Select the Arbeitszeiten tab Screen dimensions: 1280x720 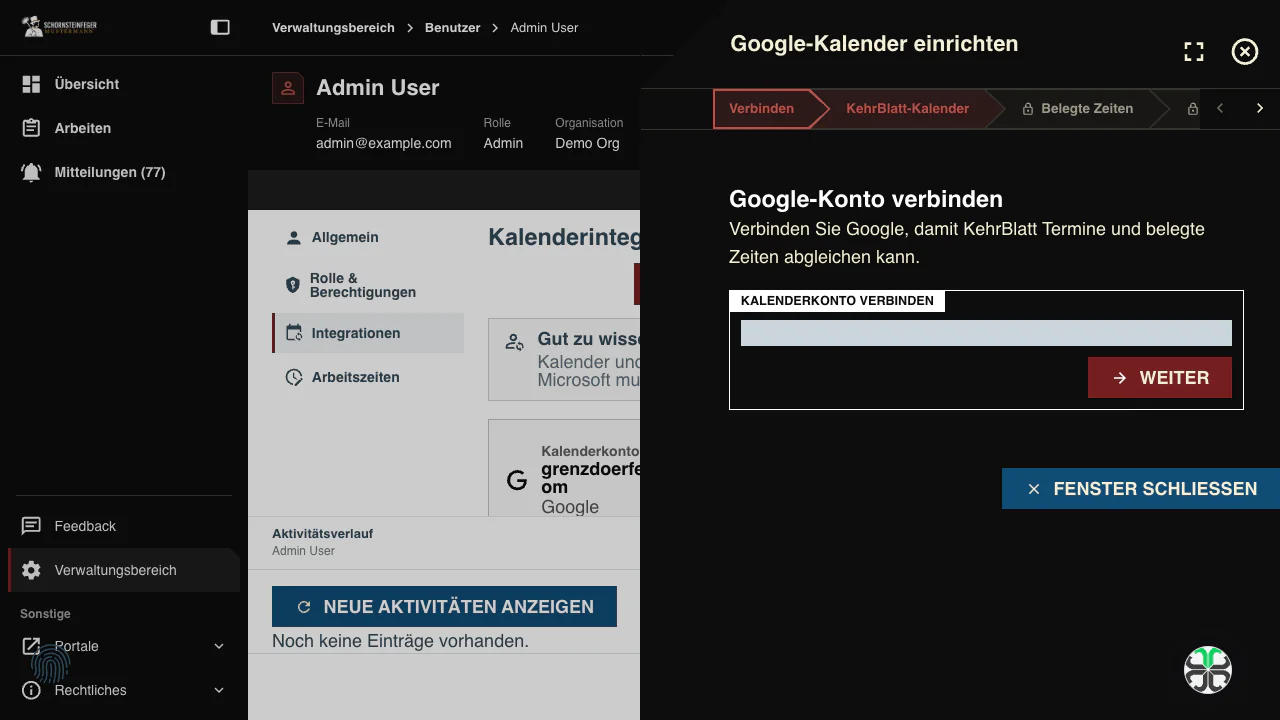(x=368, y=377)
